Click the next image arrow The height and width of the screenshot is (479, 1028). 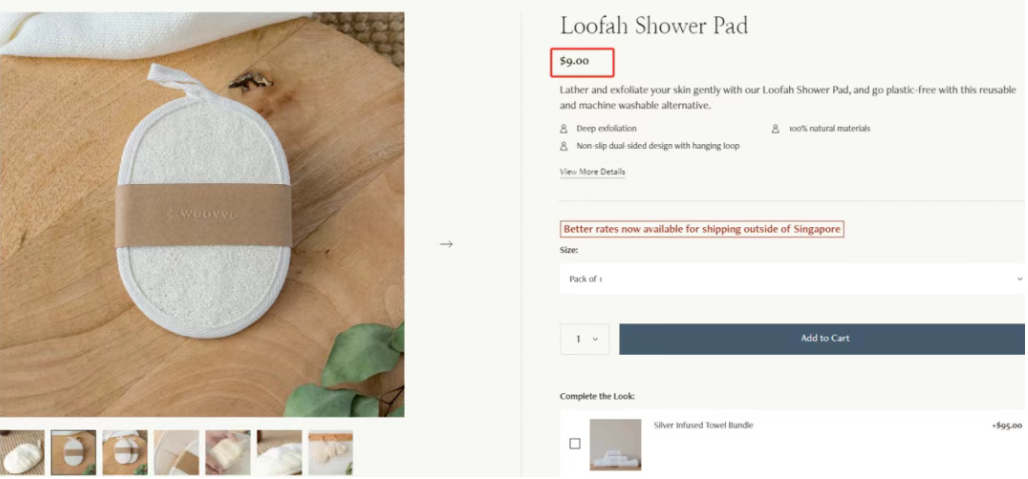point(446,244)
